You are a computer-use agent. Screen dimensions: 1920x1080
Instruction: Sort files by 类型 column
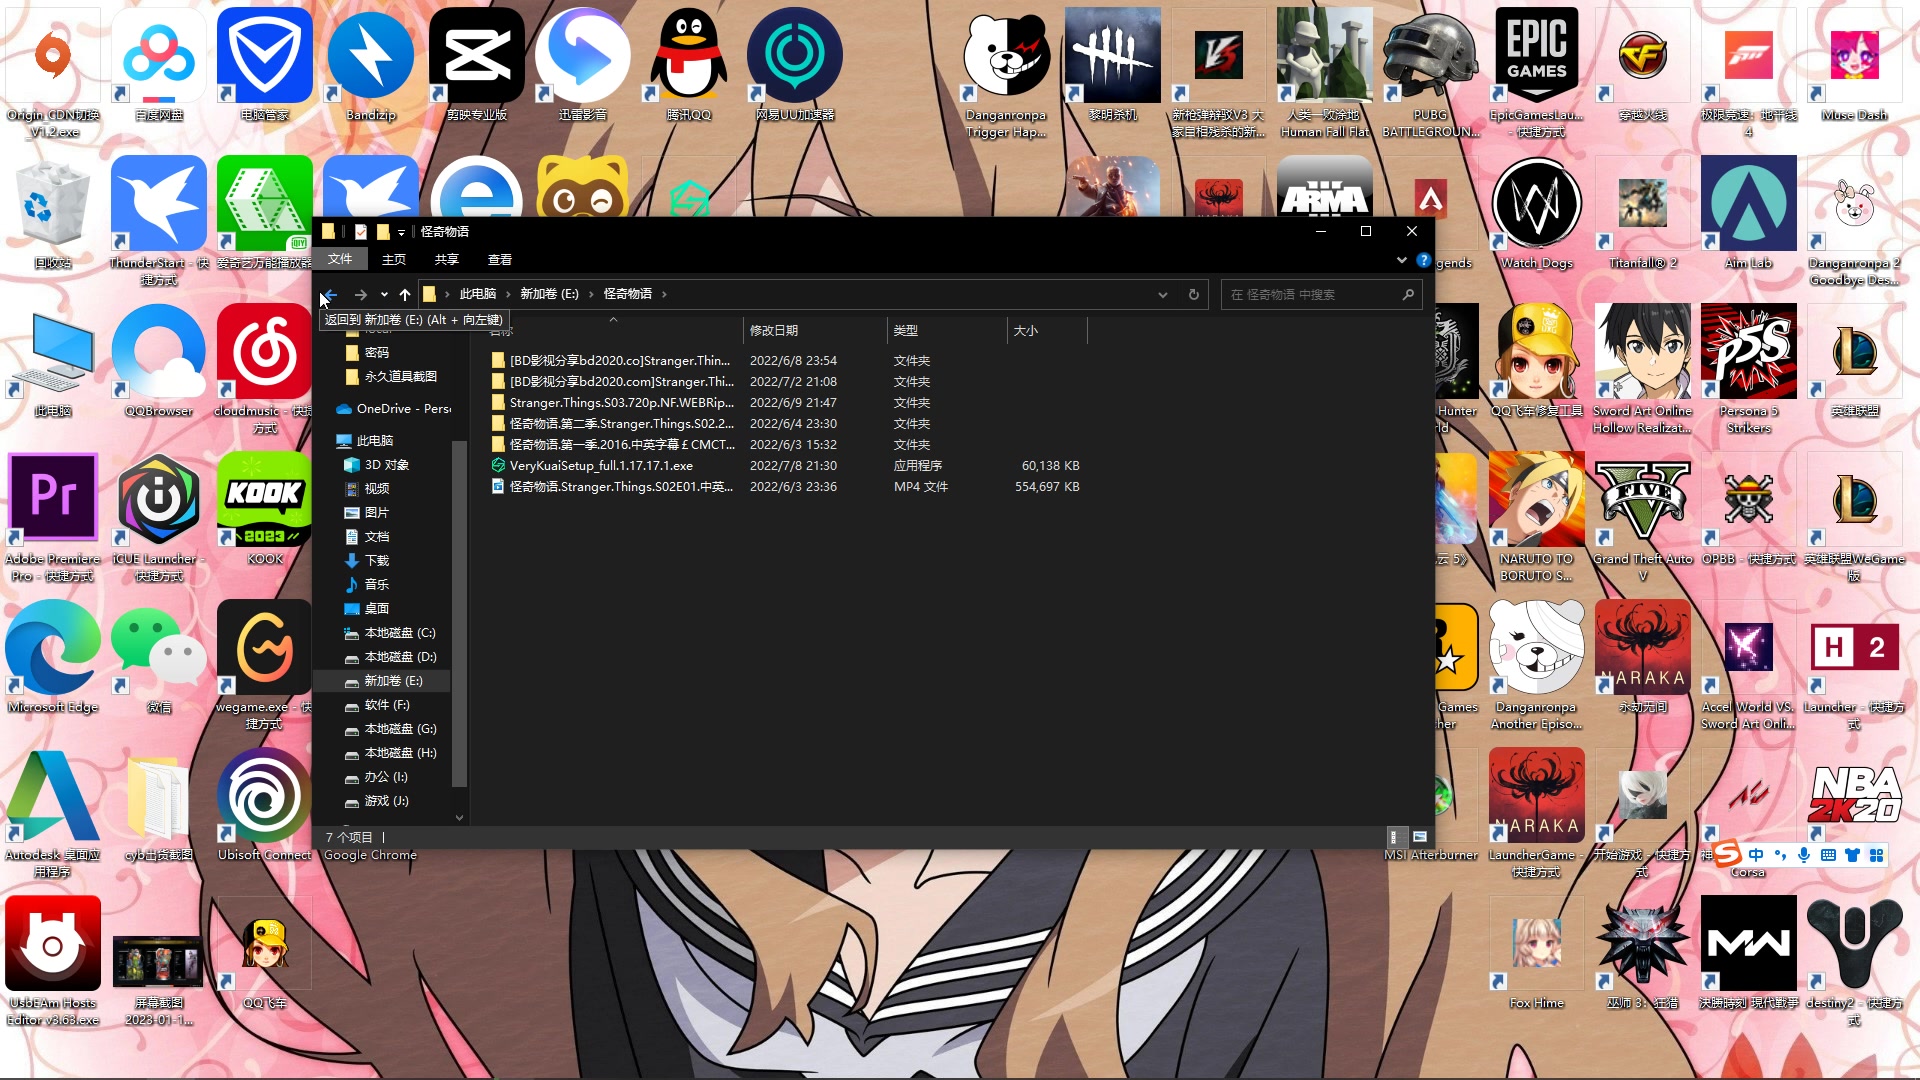pyautogui.click(x=946, y=330)
